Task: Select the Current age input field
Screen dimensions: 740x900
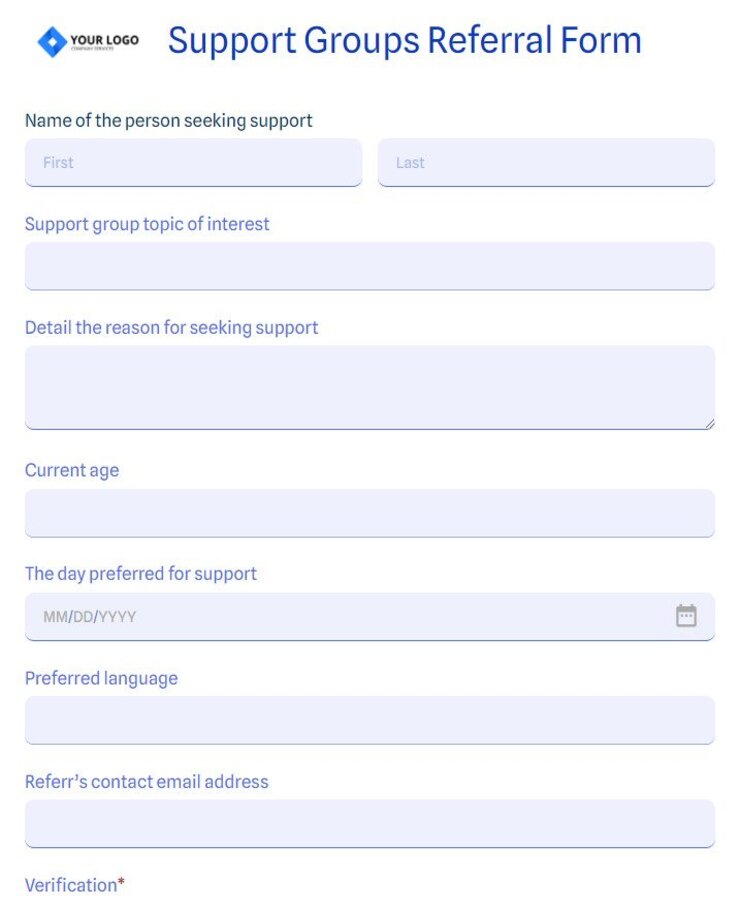Action: (x=370, y=512)
